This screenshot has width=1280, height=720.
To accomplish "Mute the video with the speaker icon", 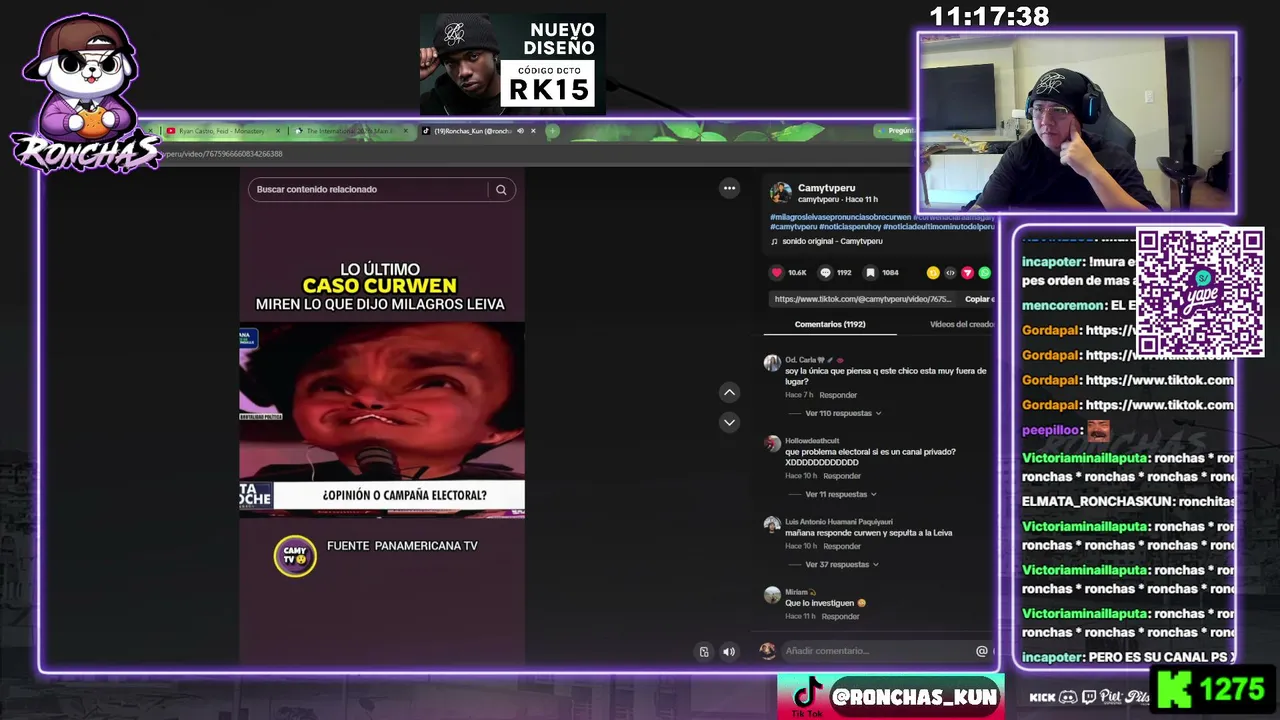I will [x=729, y=652].
